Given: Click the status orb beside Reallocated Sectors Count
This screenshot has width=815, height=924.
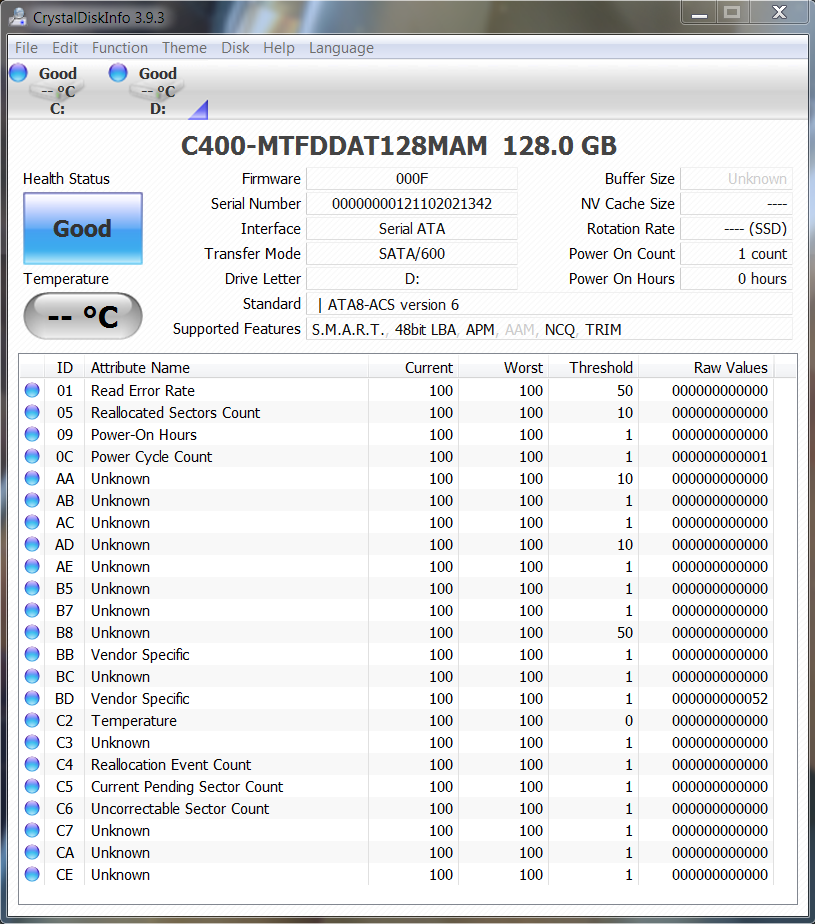Looking at the screenshot, I should pos(32,413).
